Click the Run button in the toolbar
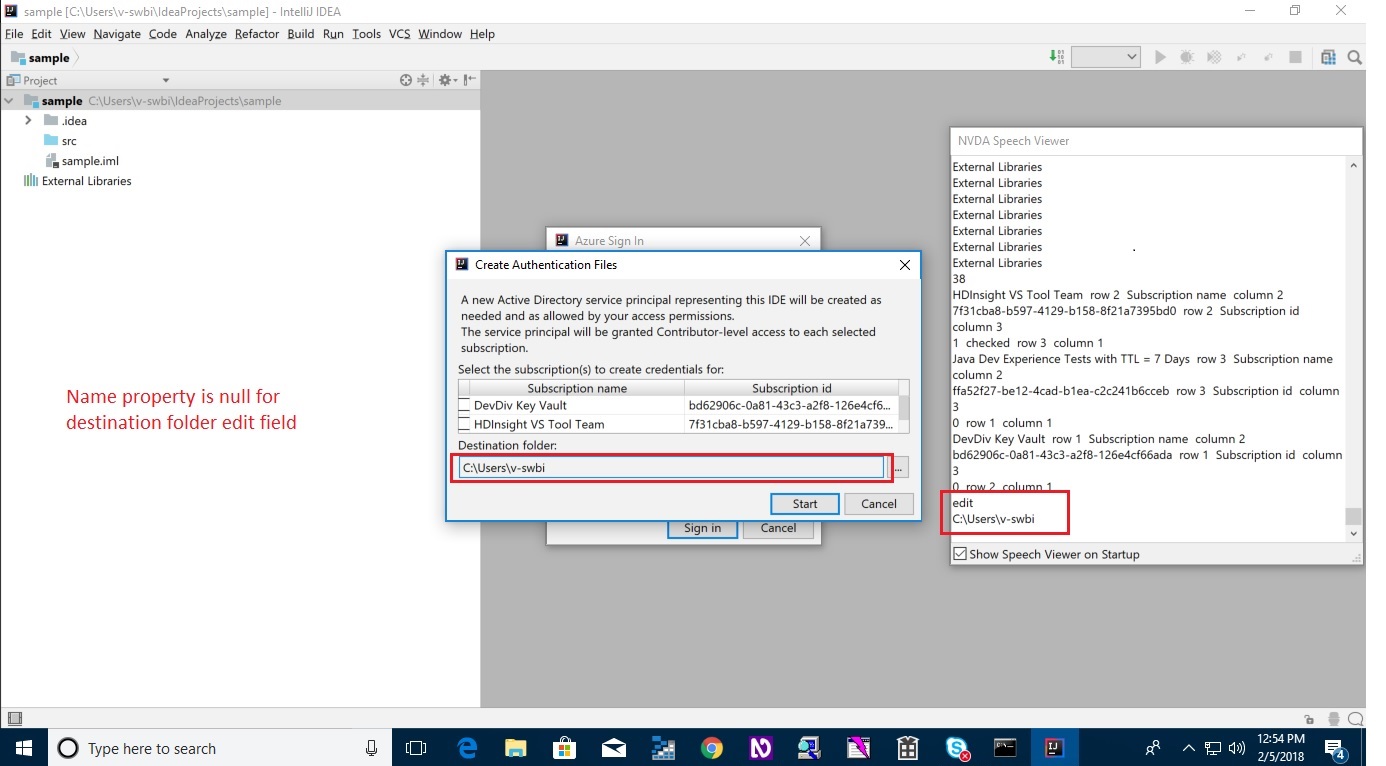 coord(1160,57)
